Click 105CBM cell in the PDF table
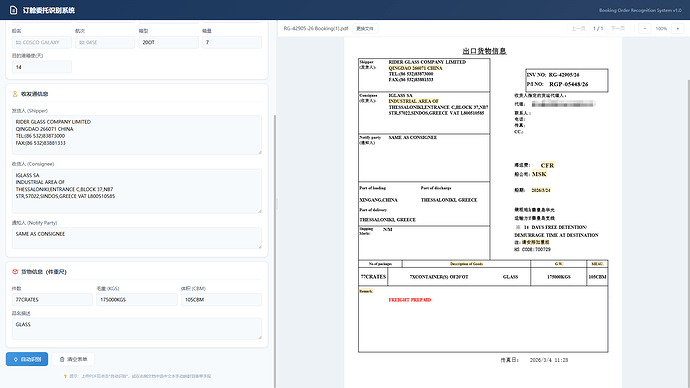Viewport: 690px width, 388px height. (x=597, y=277)
